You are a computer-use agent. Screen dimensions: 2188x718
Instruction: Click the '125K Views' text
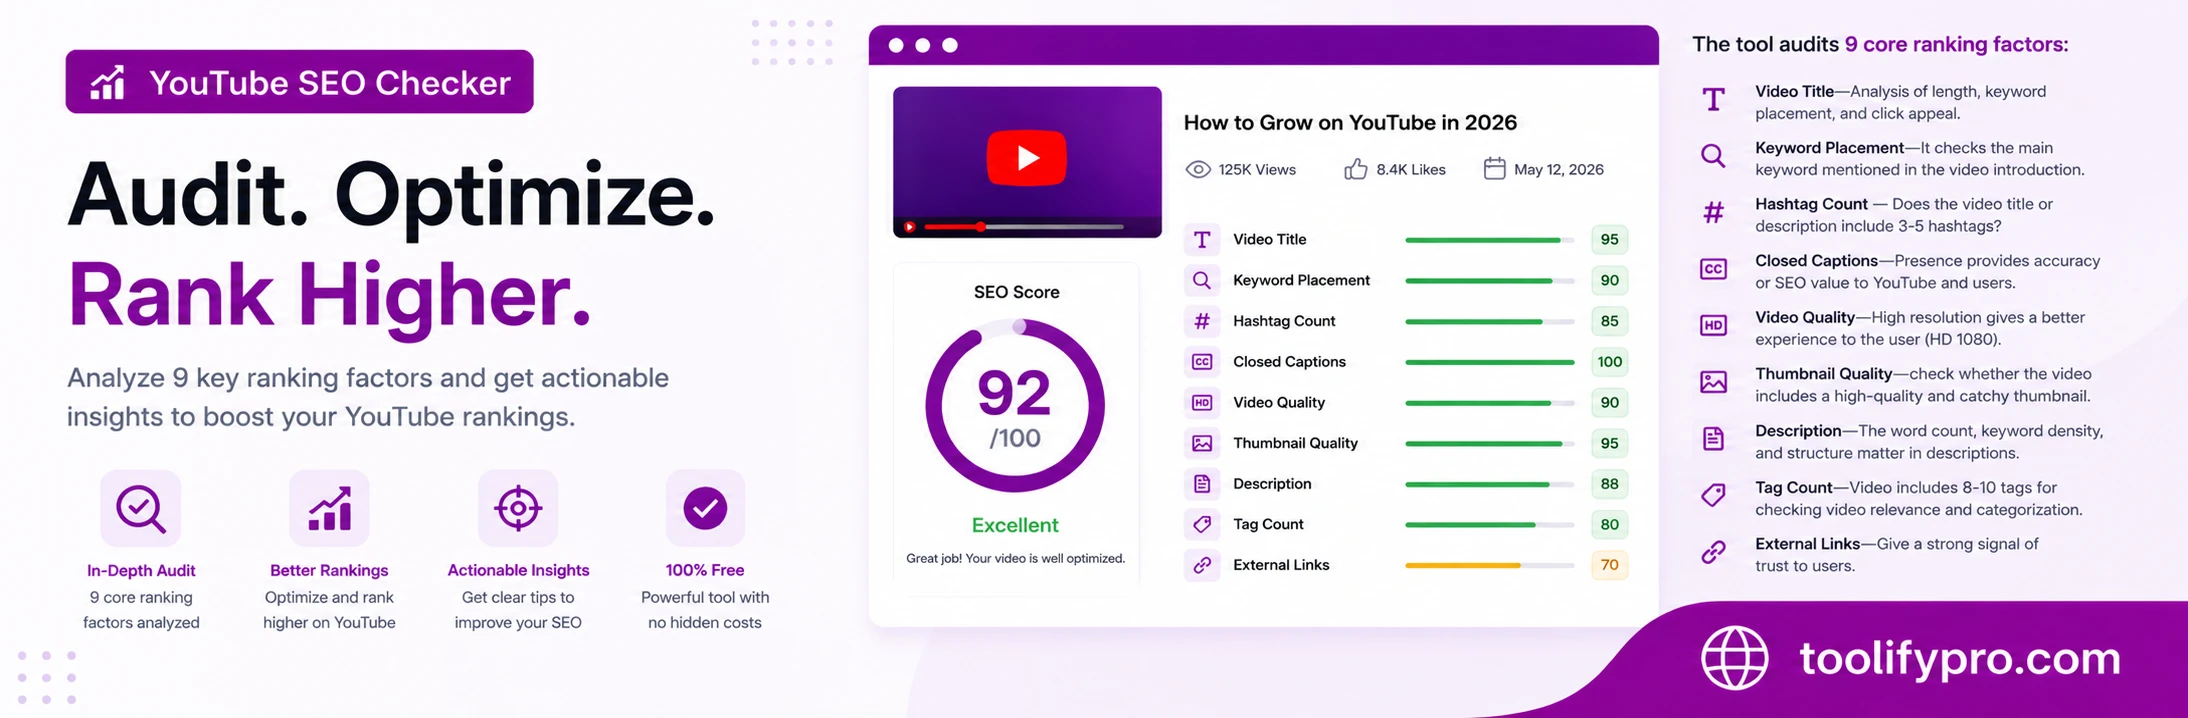coord(1257,170)
